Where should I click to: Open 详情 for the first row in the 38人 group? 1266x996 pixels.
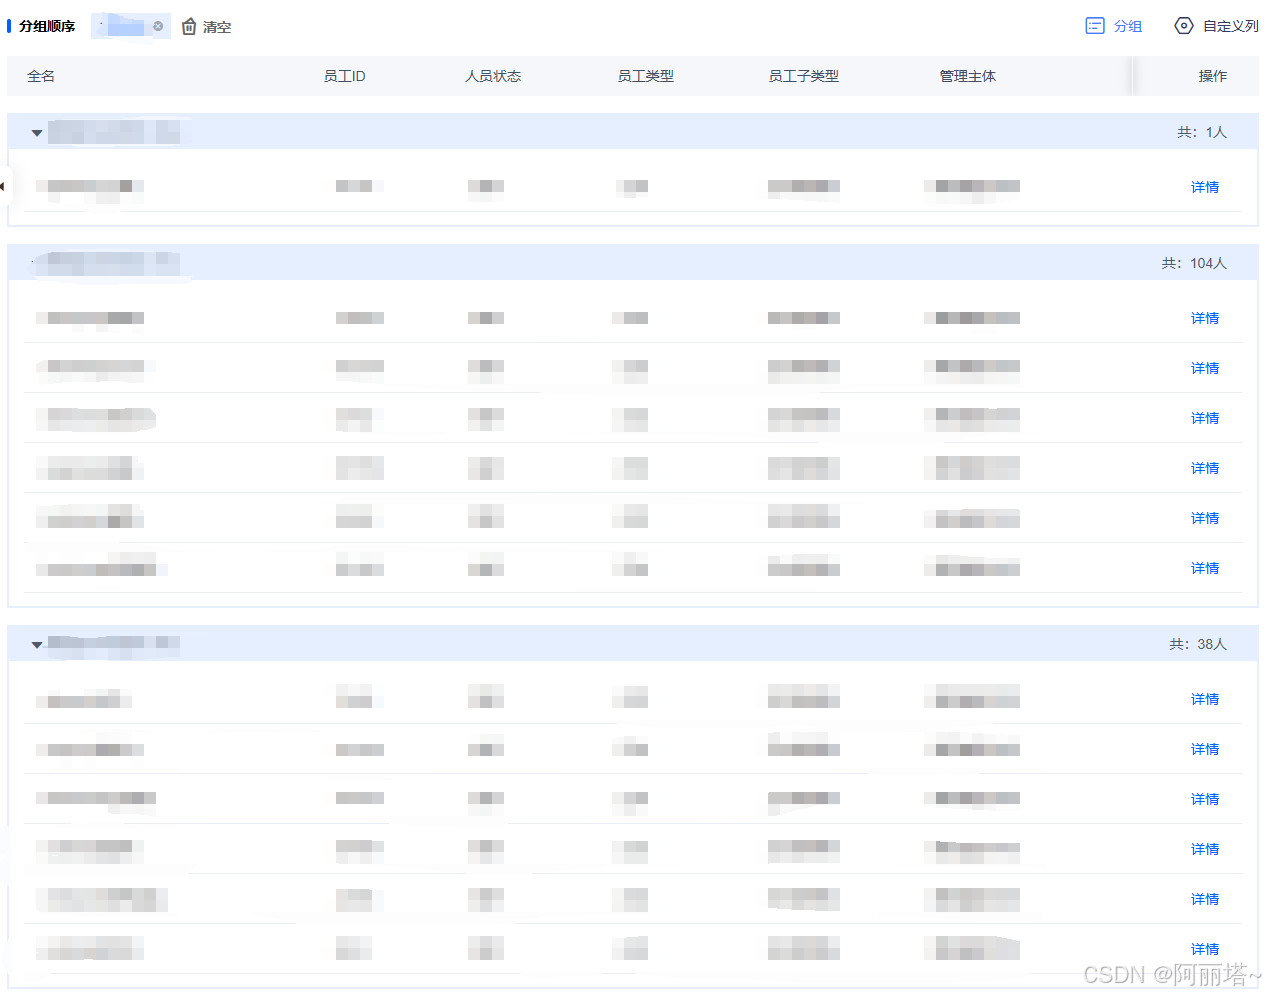(1204, 698)
